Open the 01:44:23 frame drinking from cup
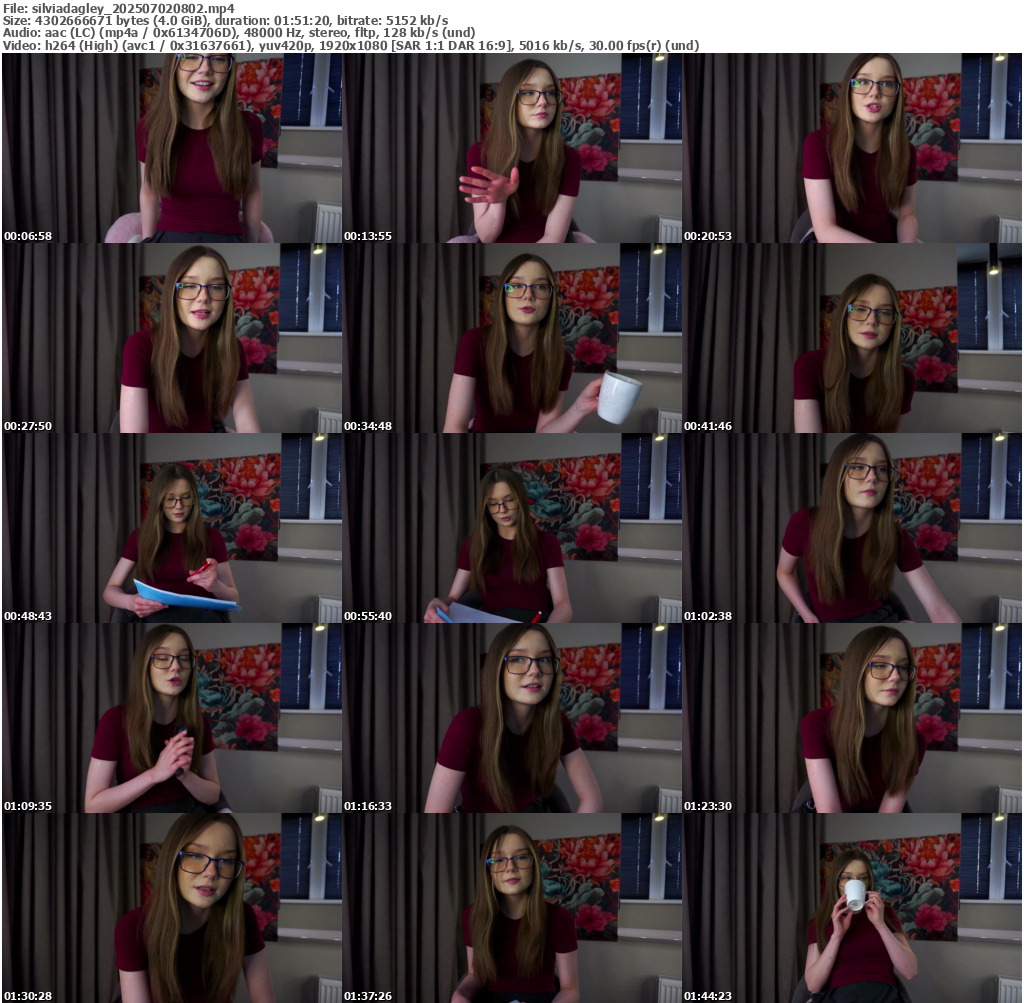The width and height of the screenshot is (1024, 1003). point(852,908)
